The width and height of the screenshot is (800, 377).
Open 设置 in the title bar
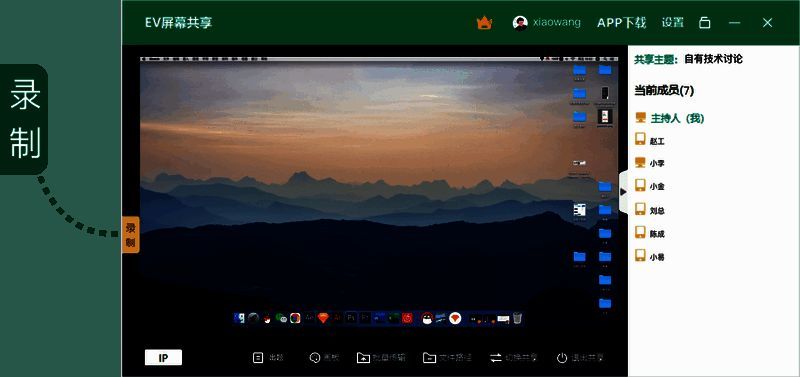point(672,22)
